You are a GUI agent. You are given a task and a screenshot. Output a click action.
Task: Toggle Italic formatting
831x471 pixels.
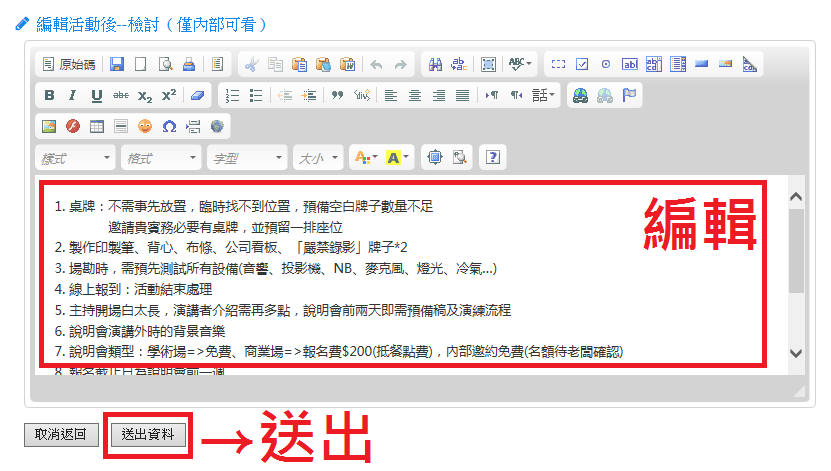coord(72,96)
